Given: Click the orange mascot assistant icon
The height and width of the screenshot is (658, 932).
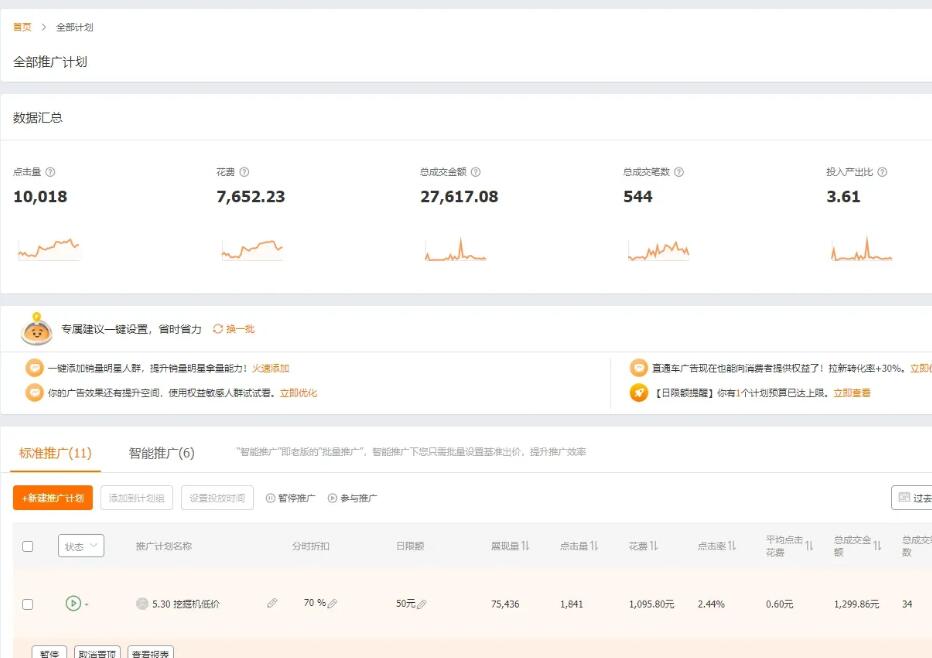Looking at the screenshot, I should (37, 329).
